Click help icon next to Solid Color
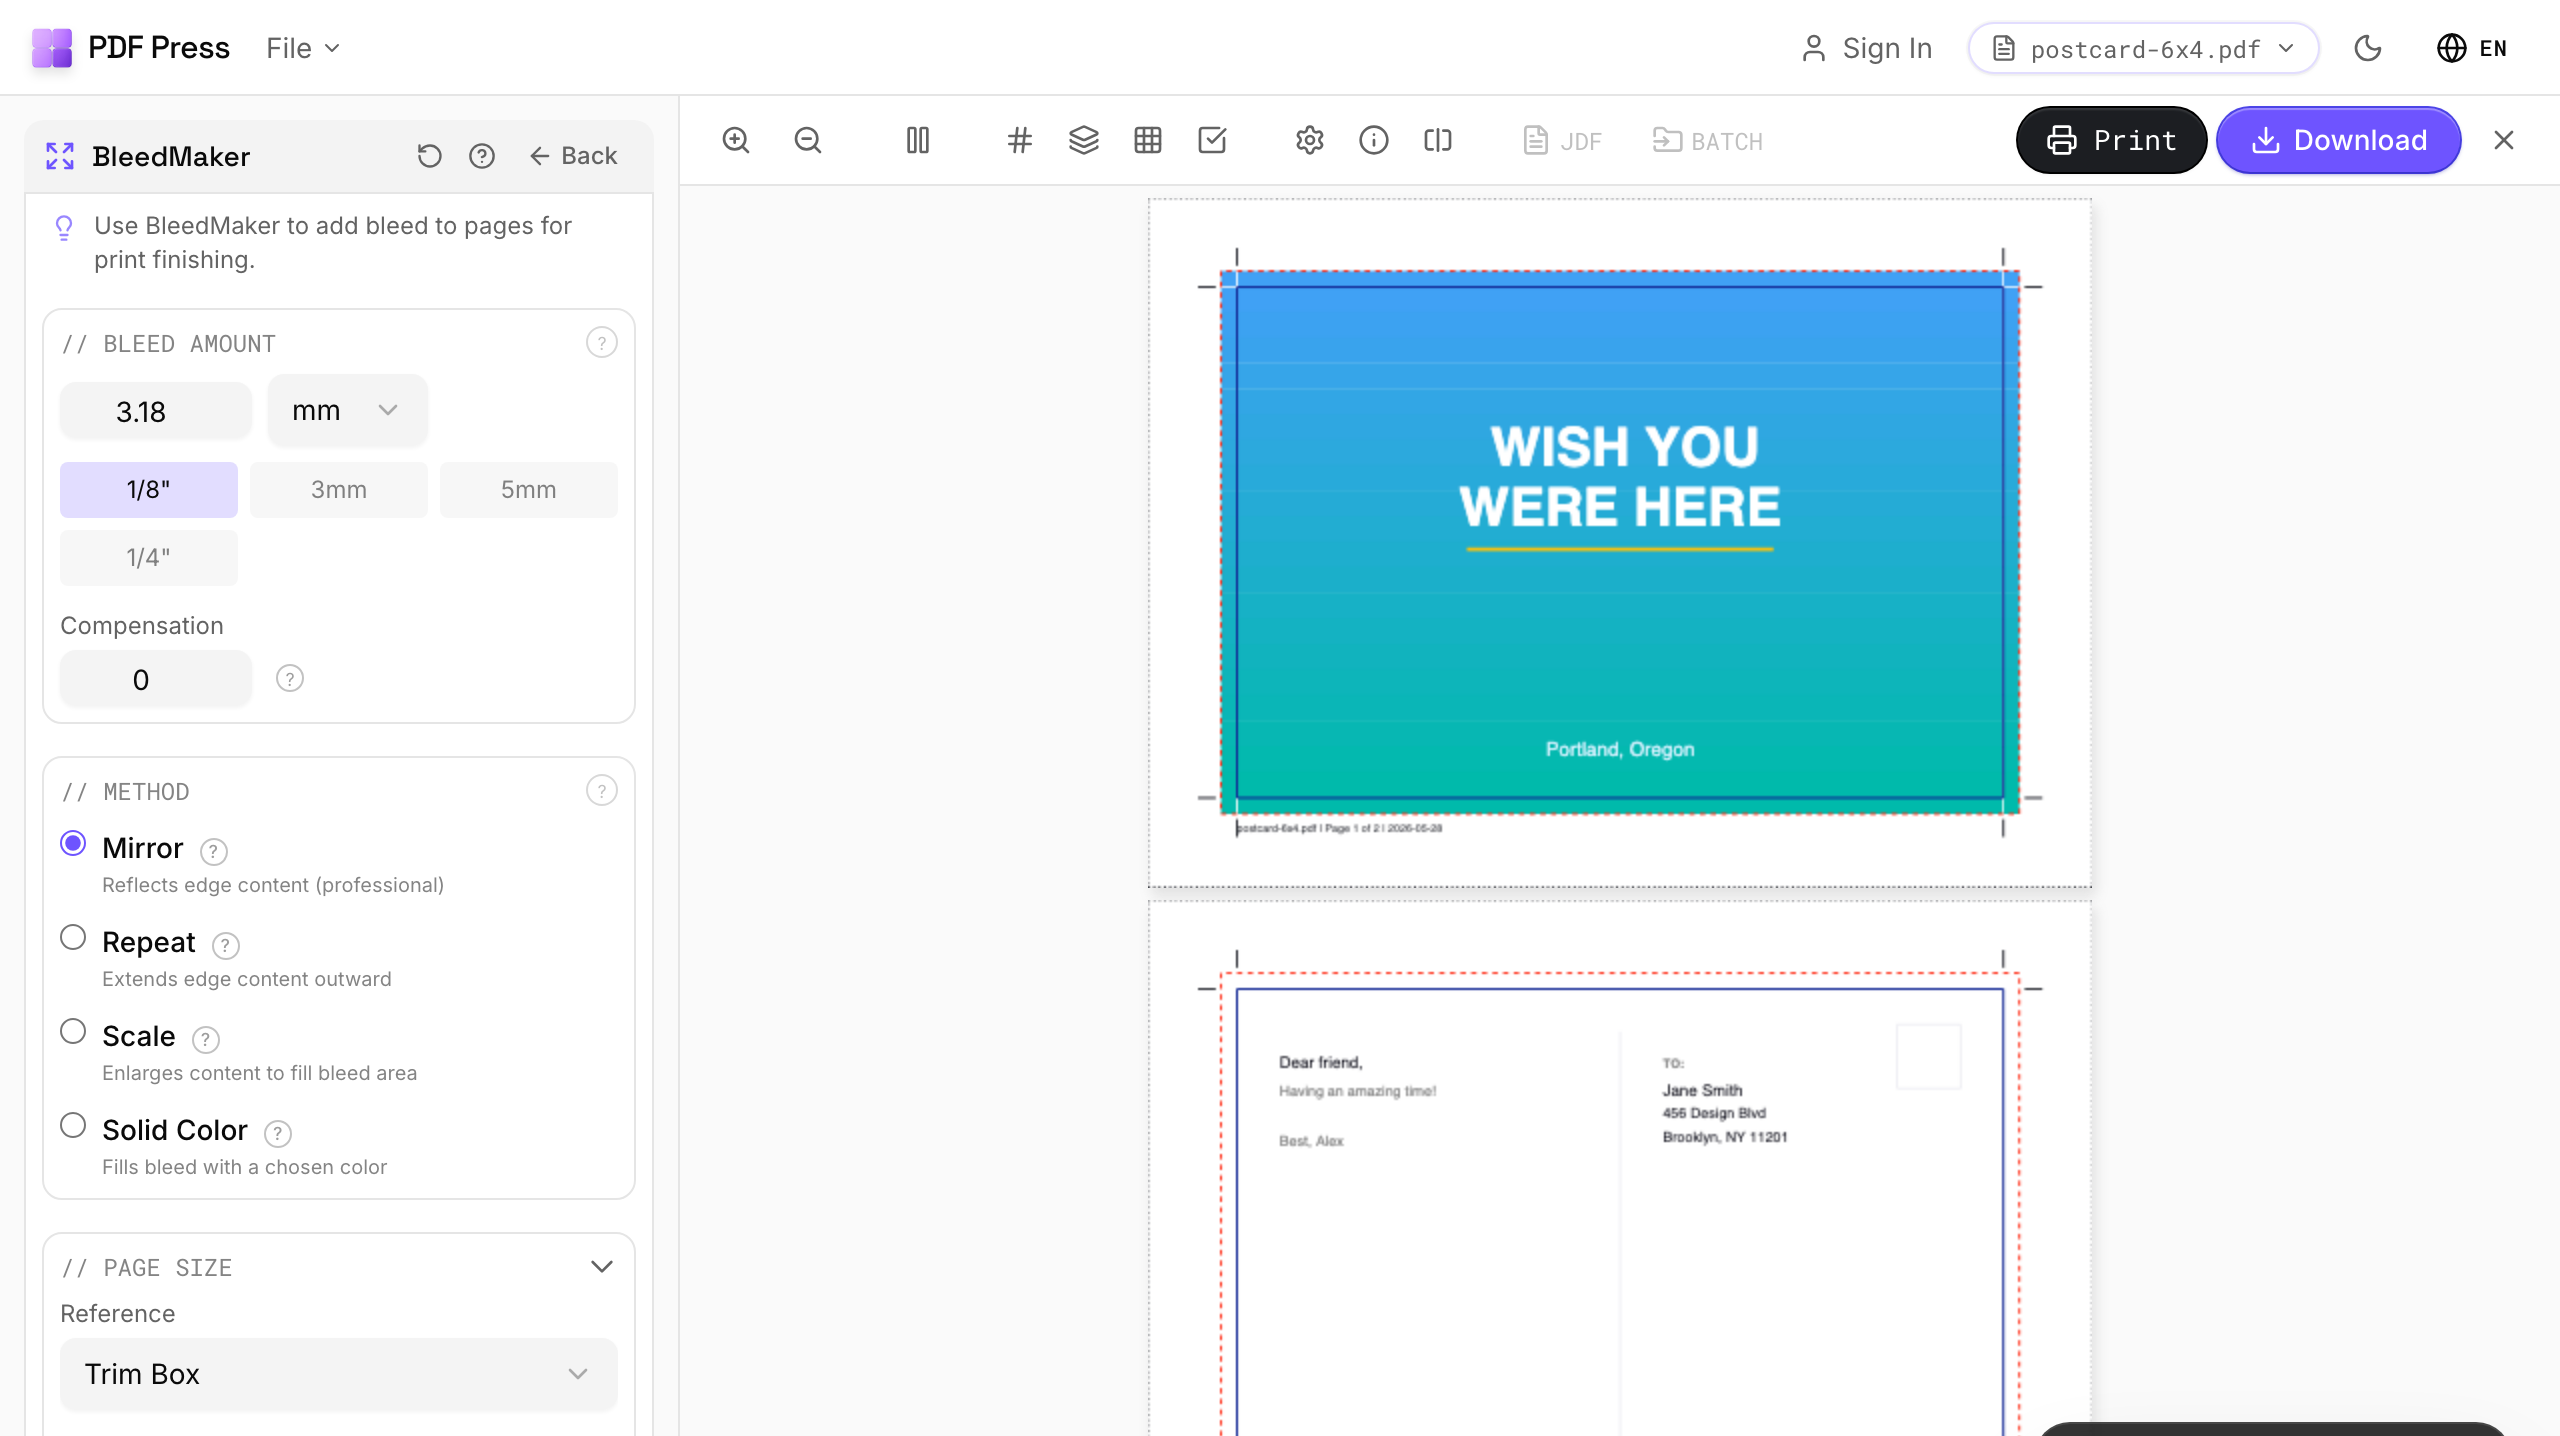The image size is (2560, 1436). (x=278, y=1133)
